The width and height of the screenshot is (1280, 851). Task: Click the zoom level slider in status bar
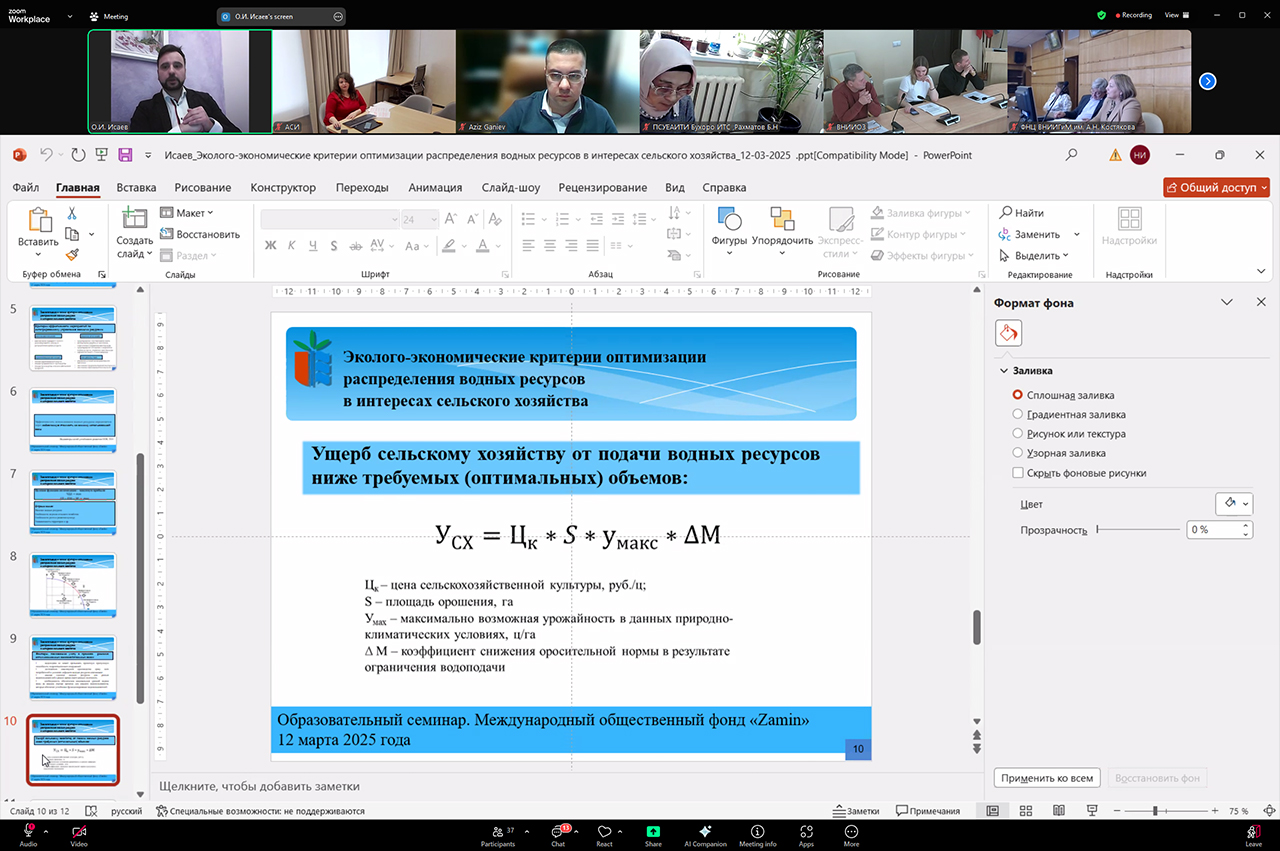[x=1163, y=811]
